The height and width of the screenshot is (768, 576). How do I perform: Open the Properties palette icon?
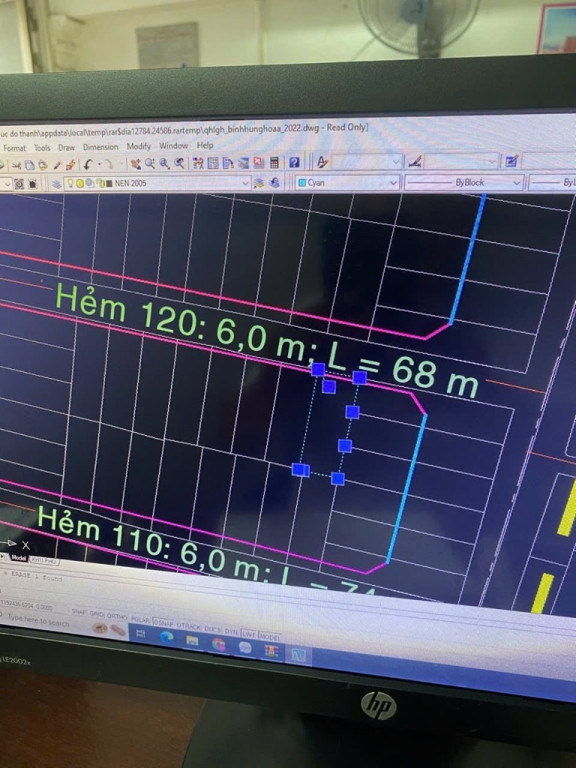coord(198,163)
